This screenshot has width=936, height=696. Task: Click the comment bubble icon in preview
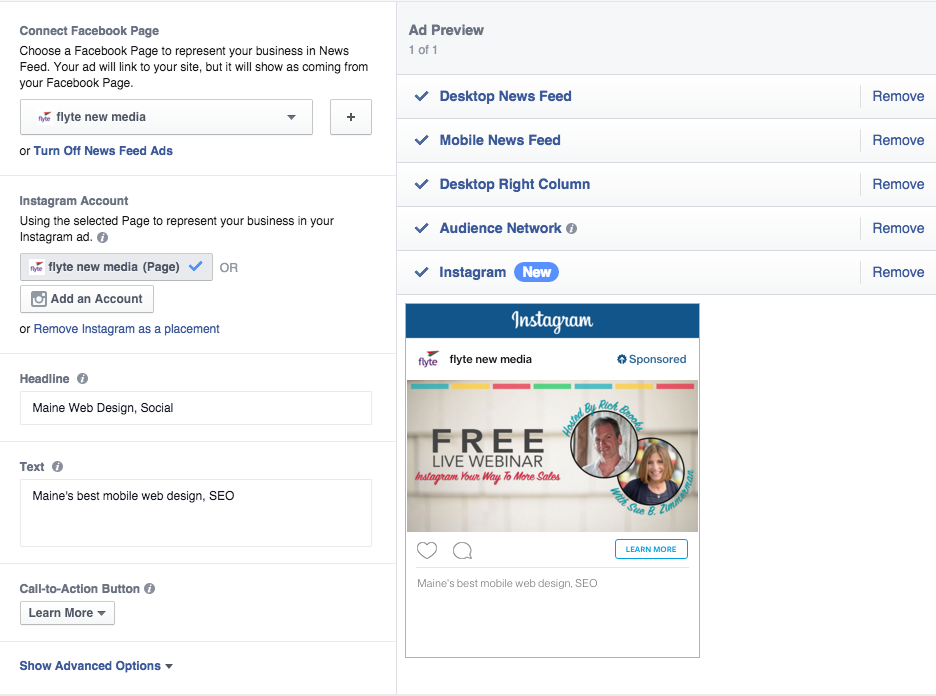pyautogui.click(x=462, y=550)
